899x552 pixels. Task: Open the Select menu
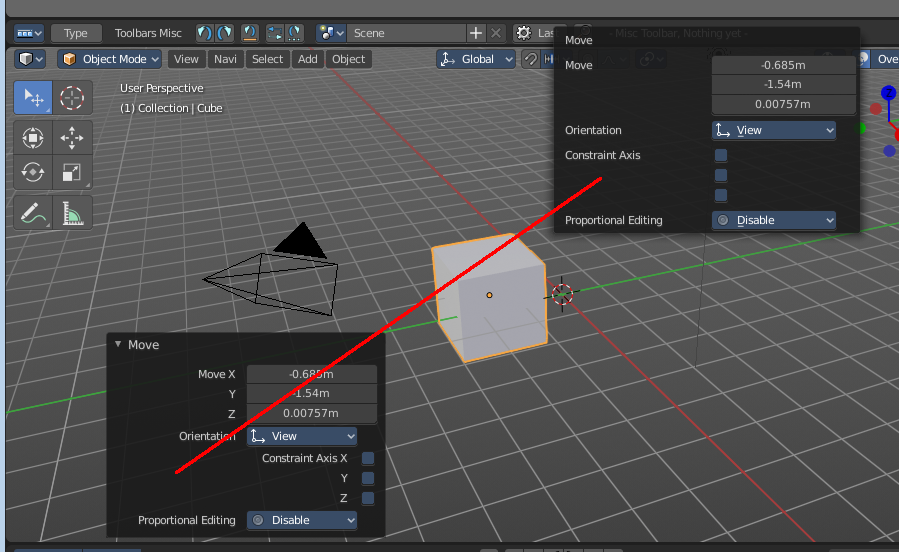(268, 59)
